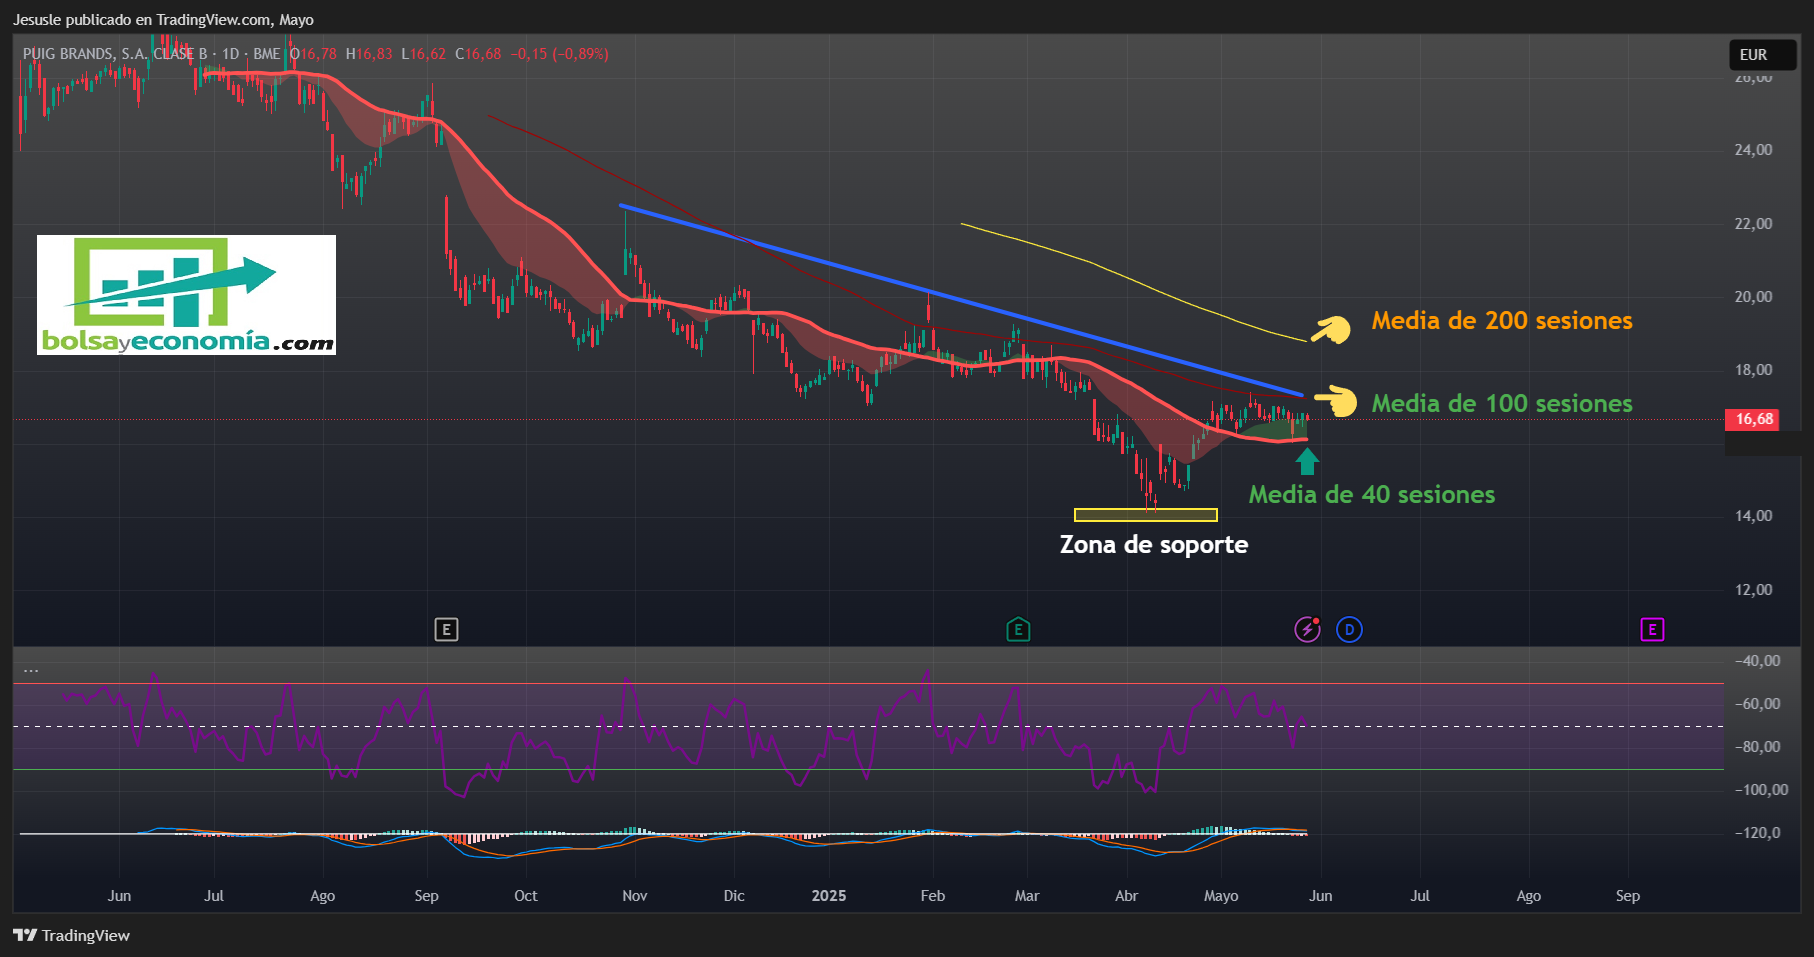Image resolution: width=1814 pixels, height=957 pixels.
Task: Select the Media de 200 sesiones text annotation
Action: [x=1501, y=321]
